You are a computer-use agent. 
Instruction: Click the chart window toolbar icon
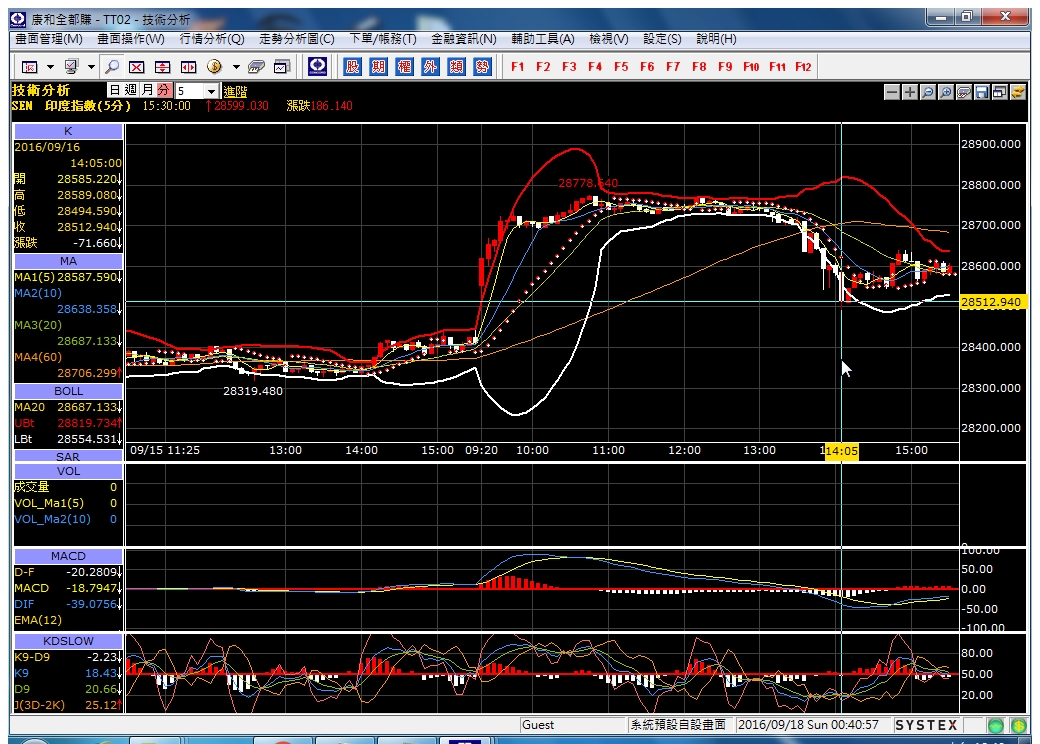click(283, 67)
